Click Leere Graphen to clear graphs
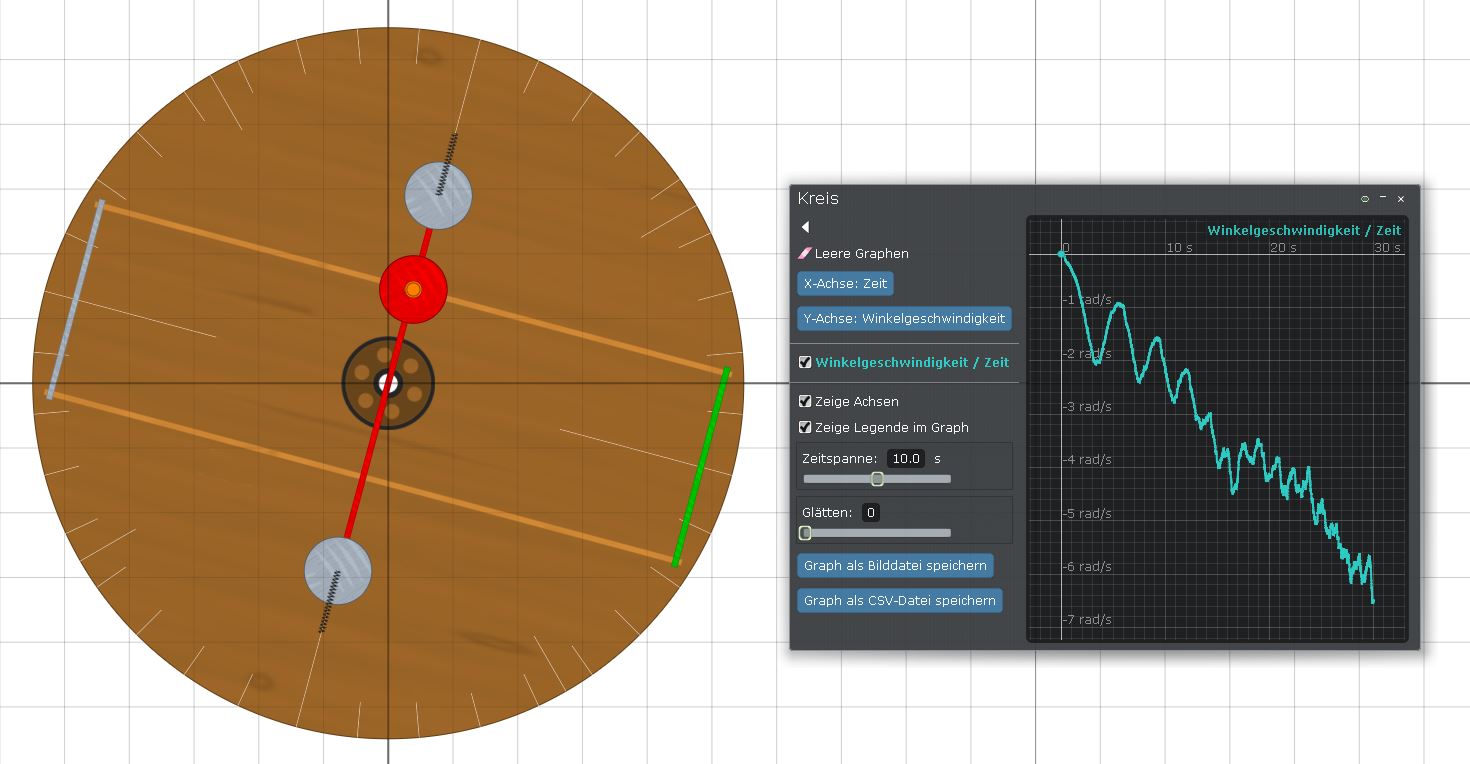The width and height of the screenshot is (1470, 764). 861,254
